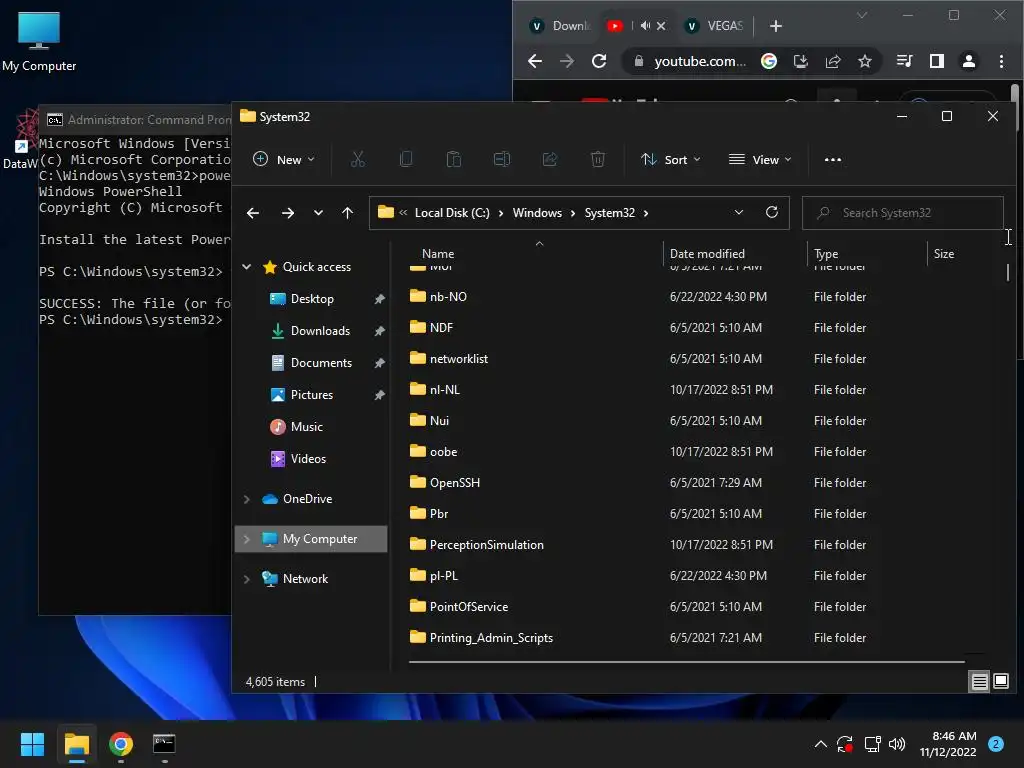Switch to the Download tab in Chrome
The height and width of the screenshot is (768, 1024).
click(562, 25)
